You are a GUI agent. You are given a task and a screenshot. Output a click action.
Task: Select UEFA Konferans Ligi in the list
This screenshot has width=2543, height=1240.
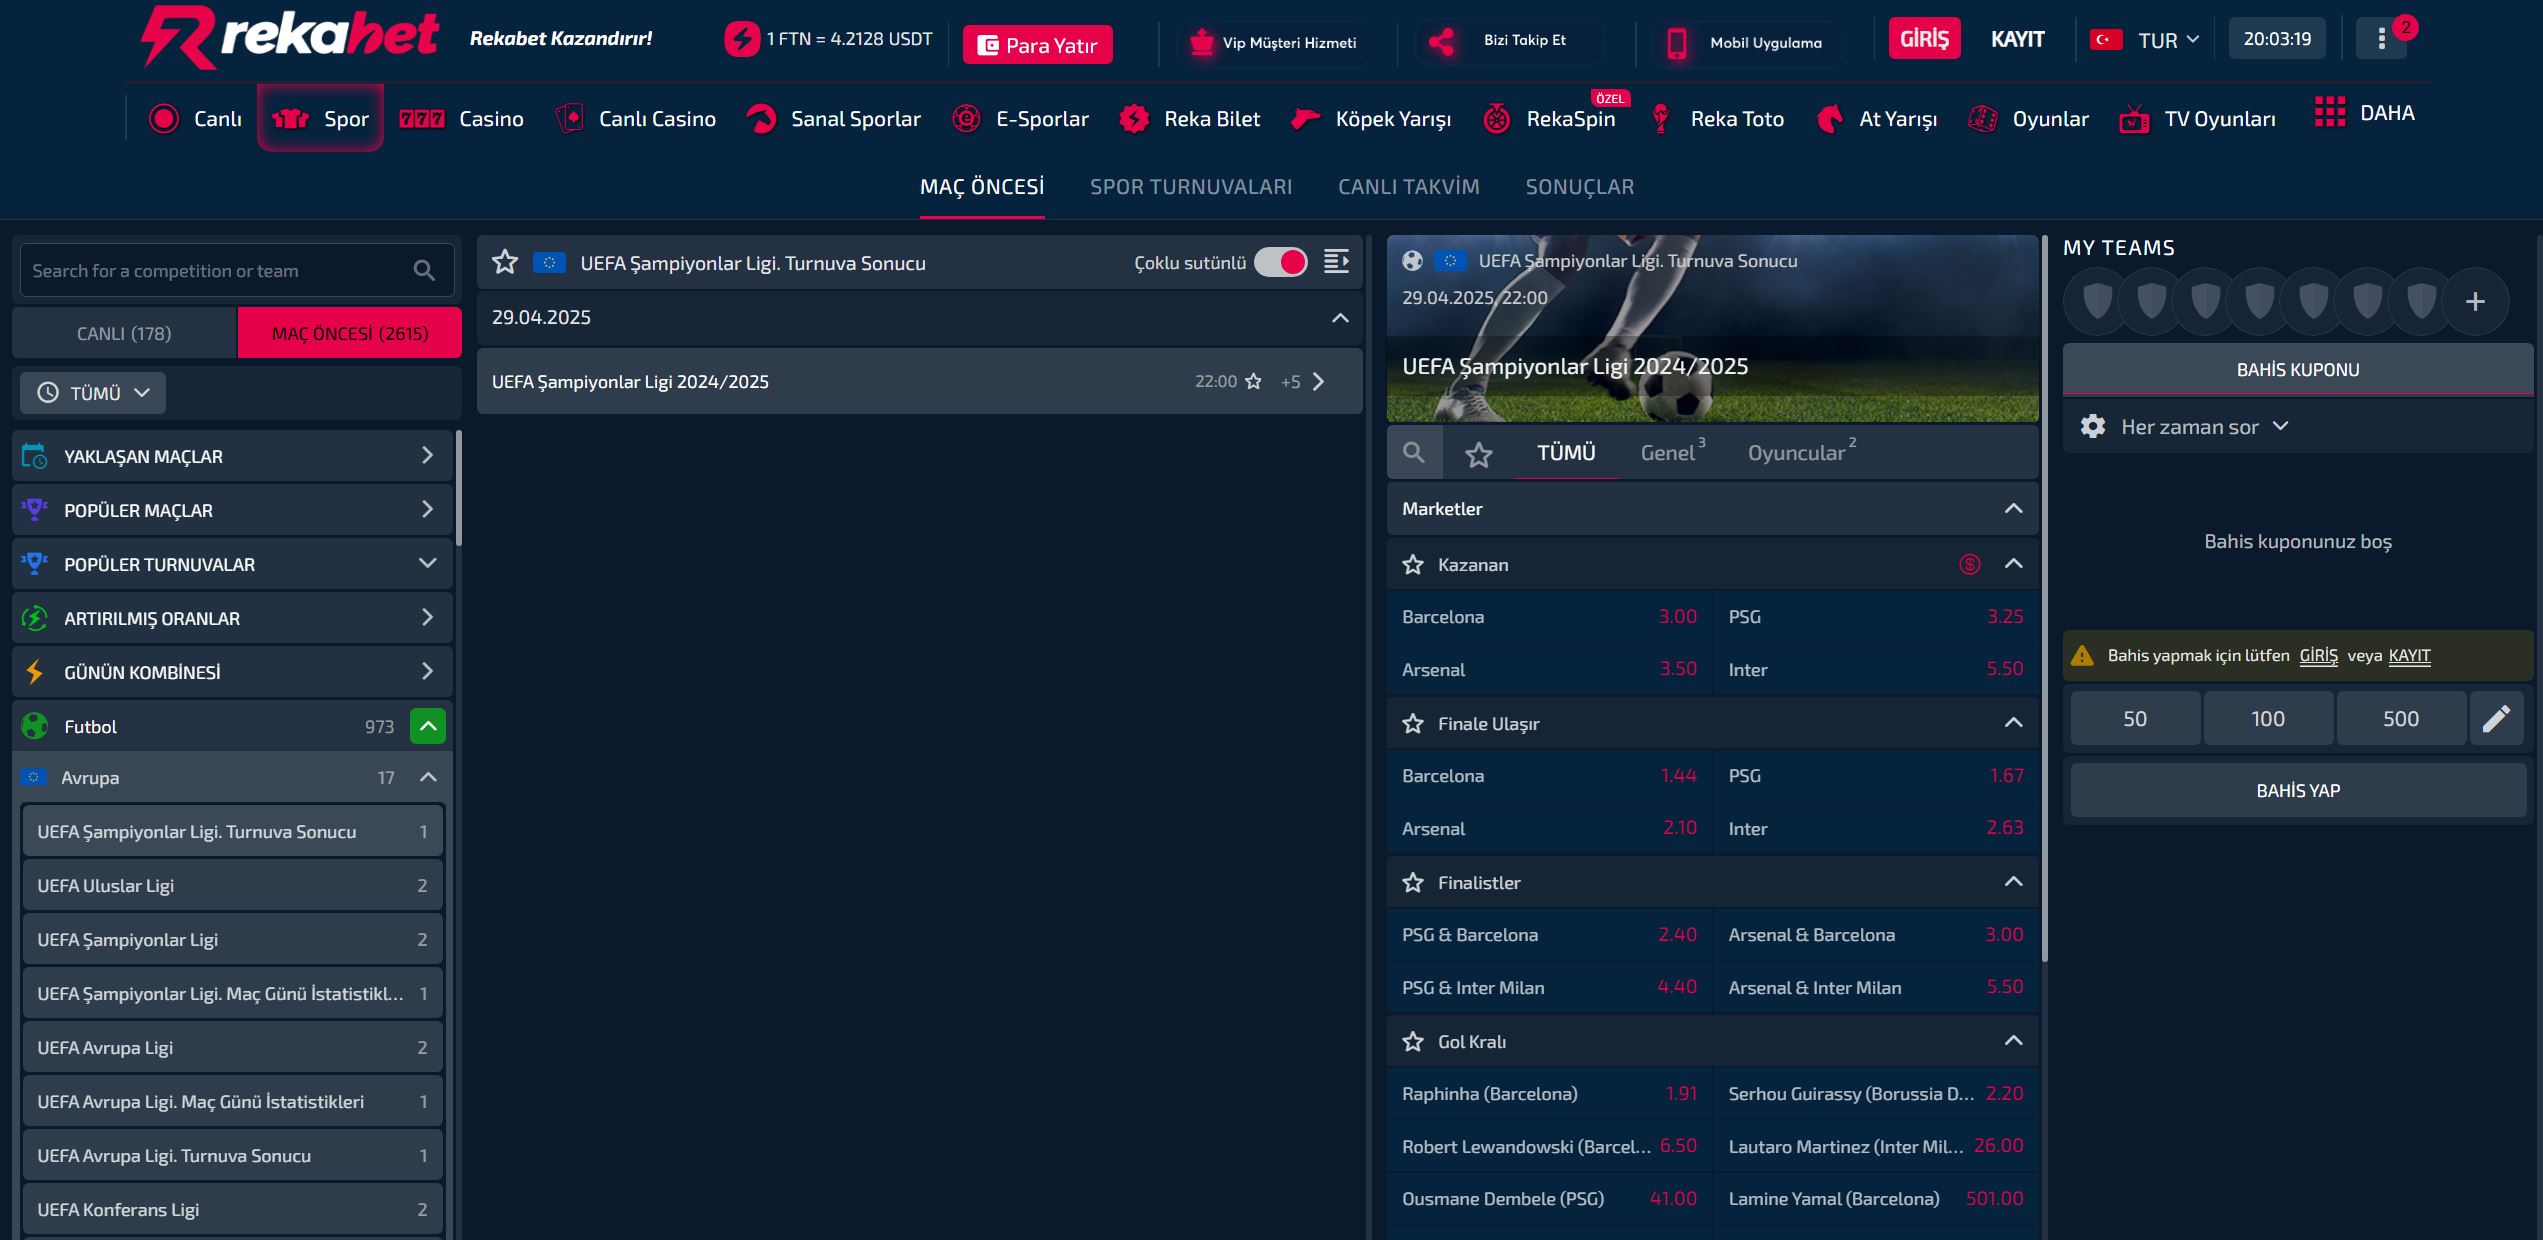pyautogui.click(x=232, y=1210)
